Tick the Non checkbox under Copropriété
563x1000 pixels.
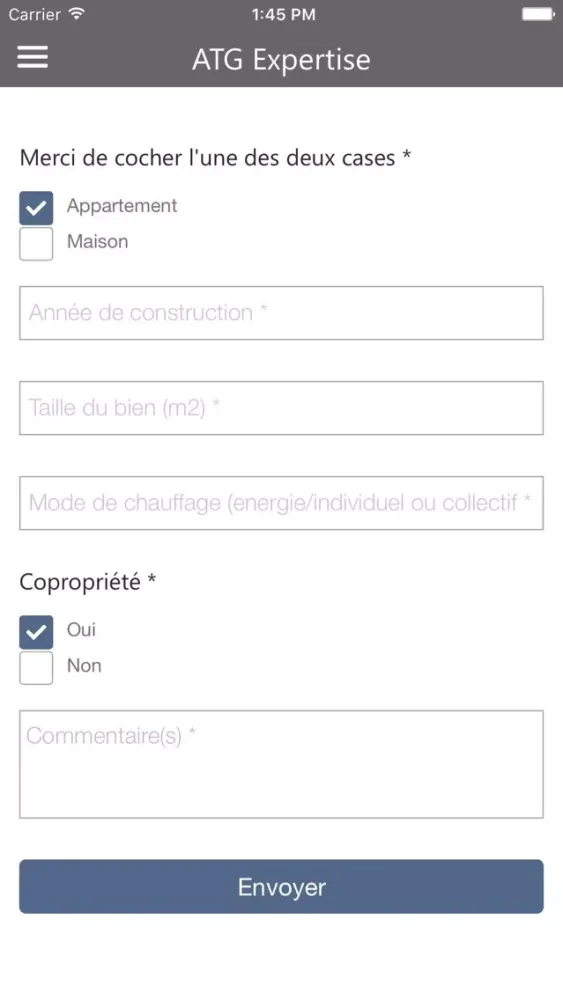click(36, 668)
